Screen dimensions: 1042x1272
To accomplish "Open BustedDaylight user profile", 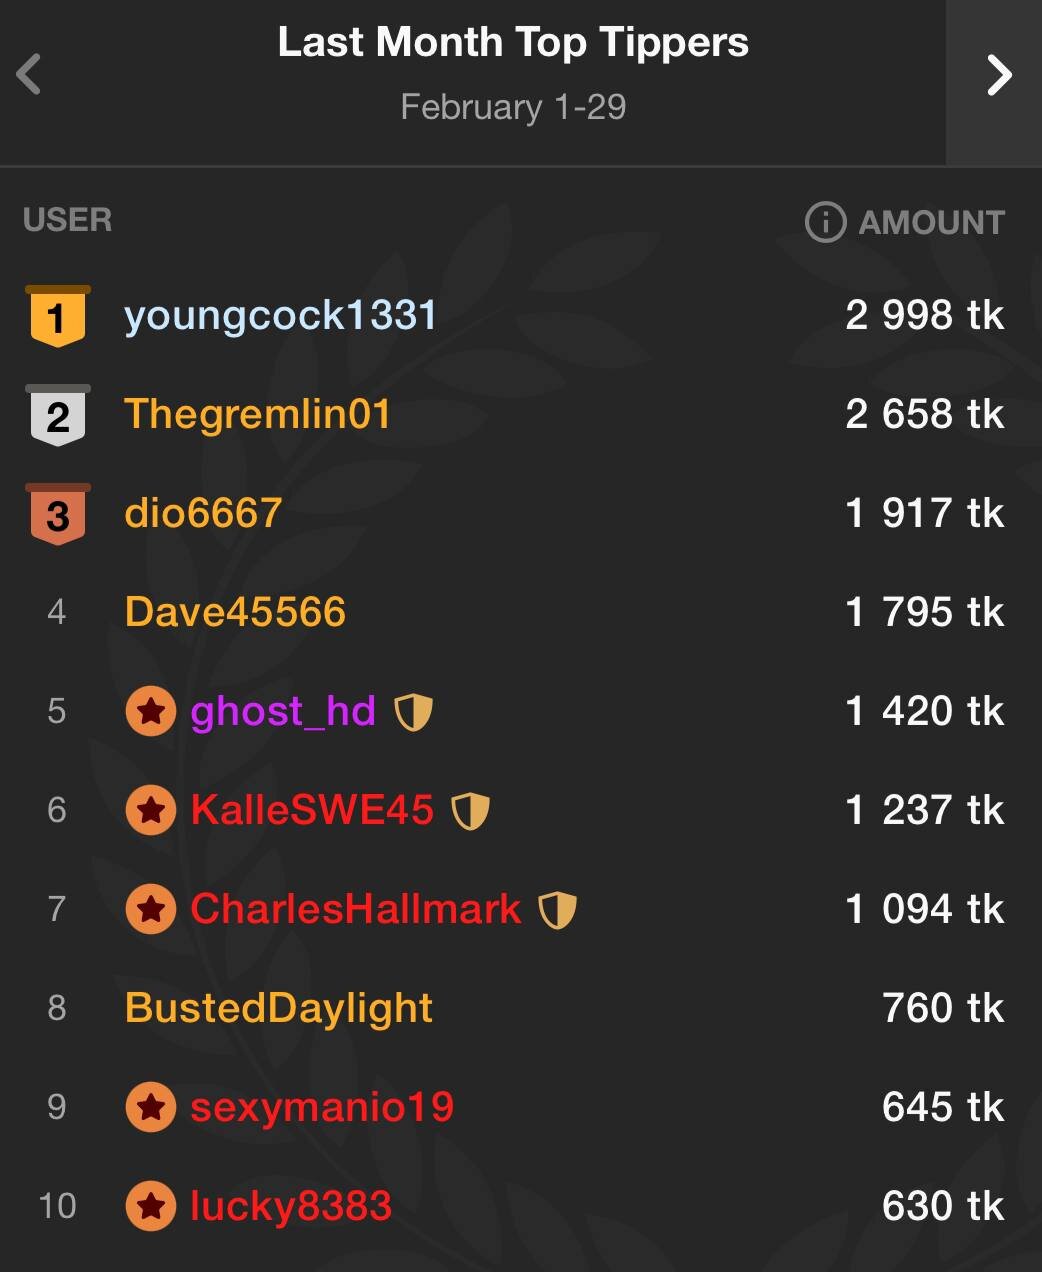I will (x=279, y=1008).
